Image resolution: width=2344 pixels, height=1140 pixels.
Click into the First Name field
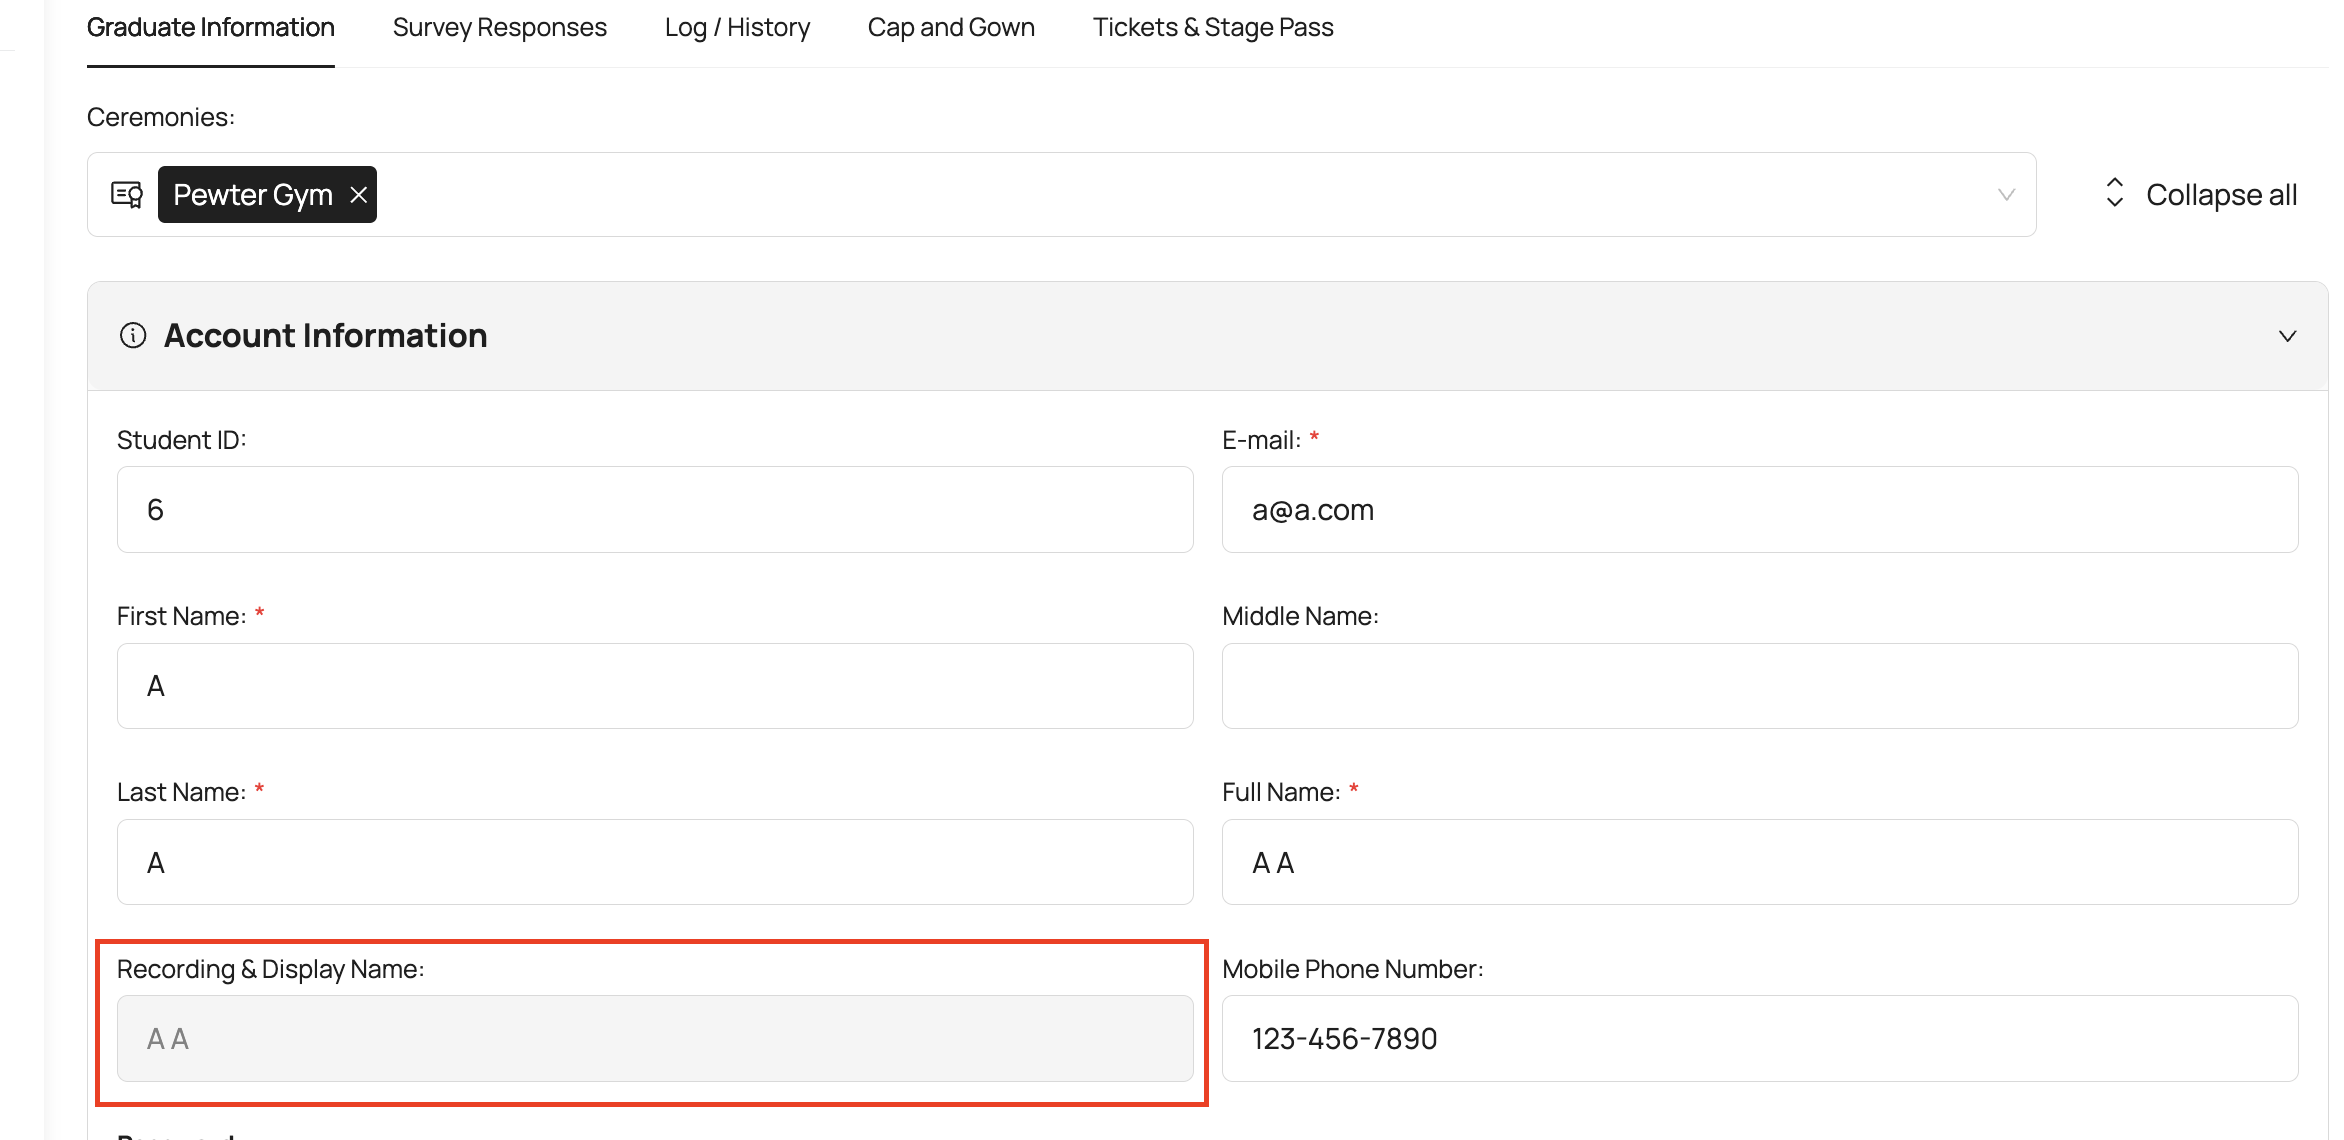click(x=655, y=686)
